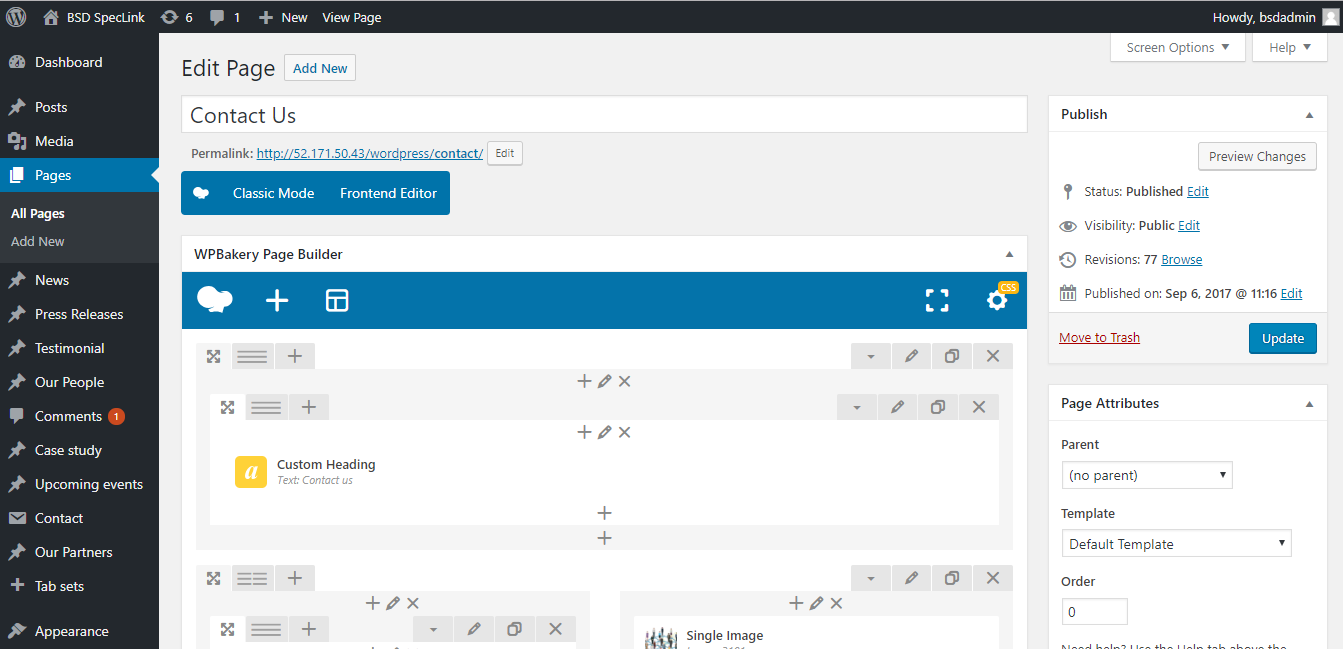Collapse the Publish panel
Viewport: 1343px width, 649px height.
click(1309, 115)
